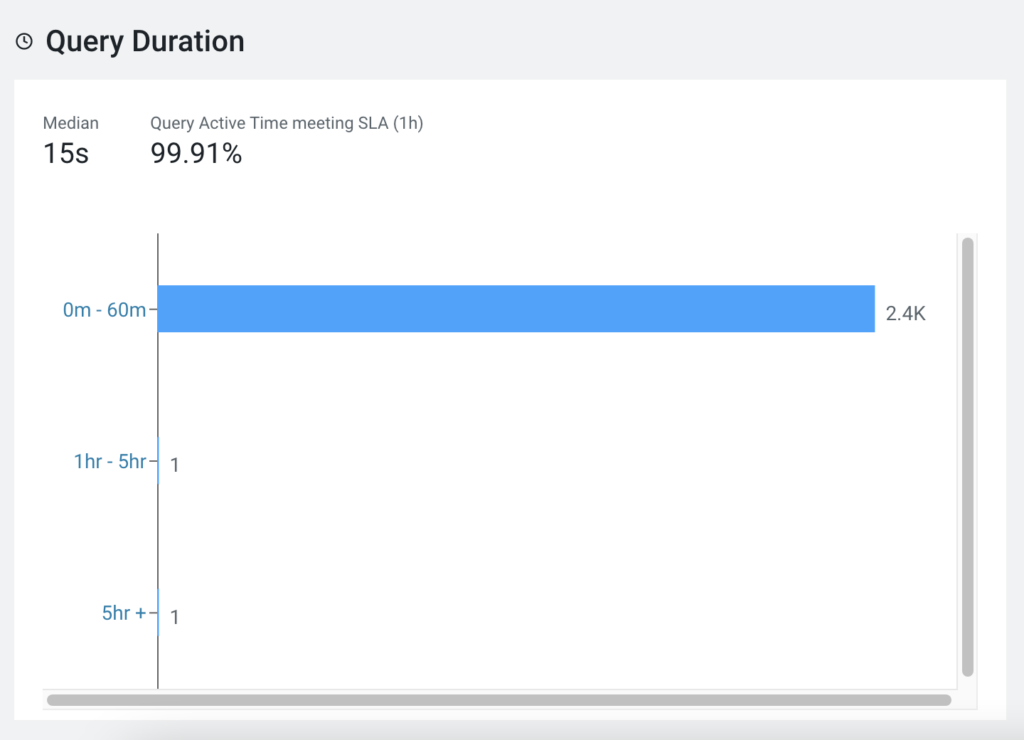
Task: Click the large blue 0m - 60m bar
Action: (x=516, y=309)
